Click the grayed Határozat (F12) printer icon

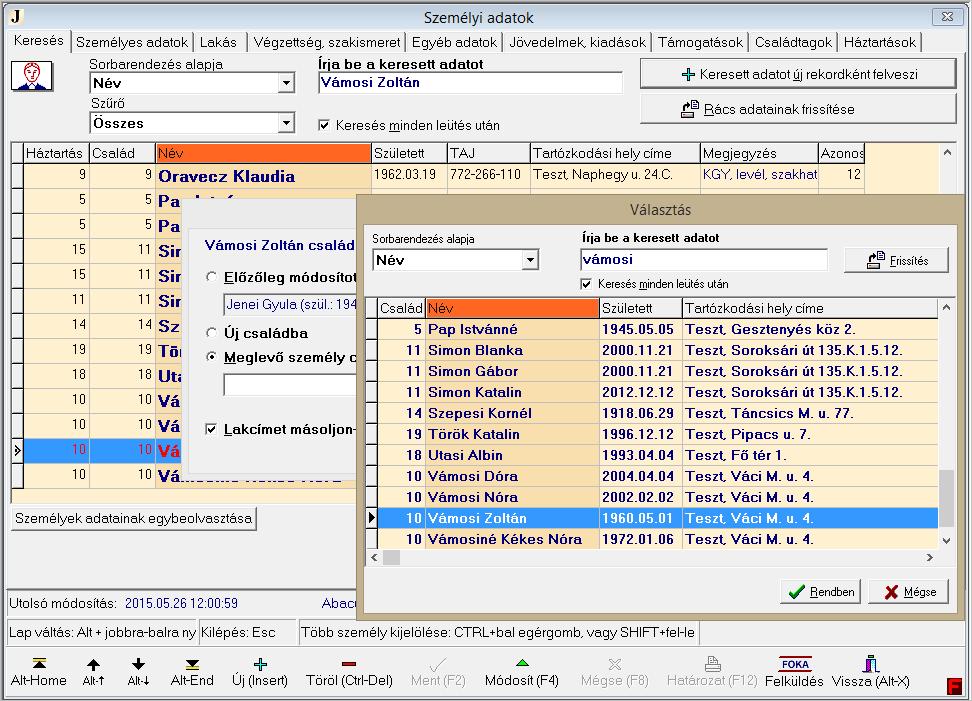[x=712, y=672]
